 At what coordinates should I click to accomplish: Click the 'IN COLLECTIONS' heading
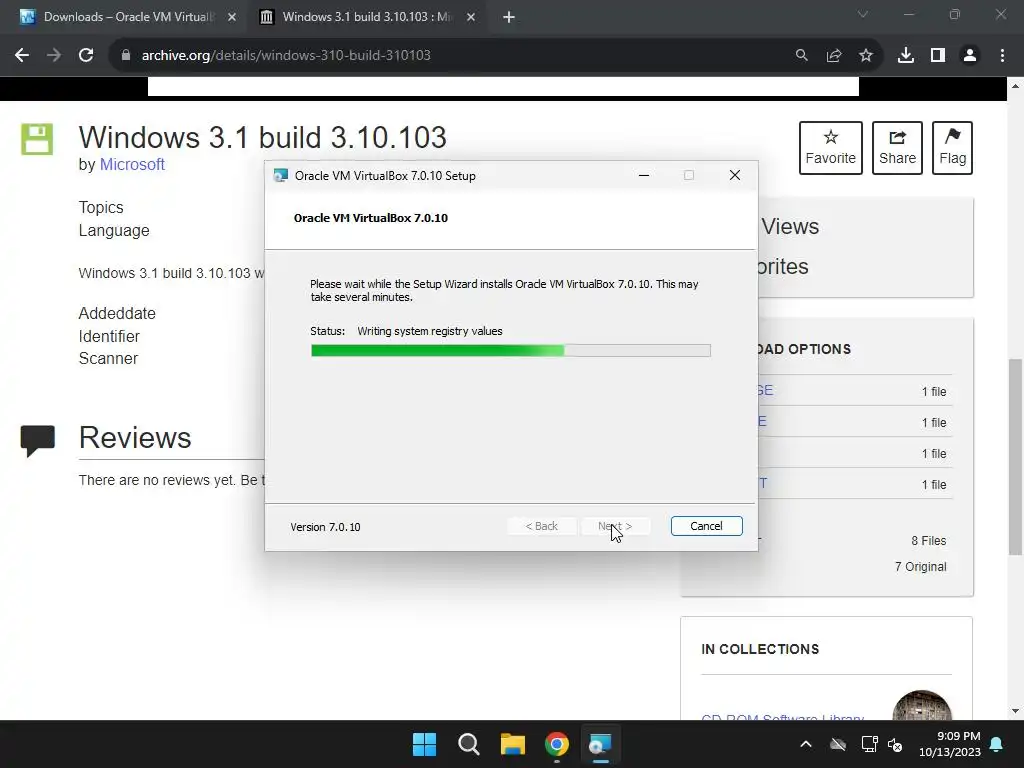[760, 649]
